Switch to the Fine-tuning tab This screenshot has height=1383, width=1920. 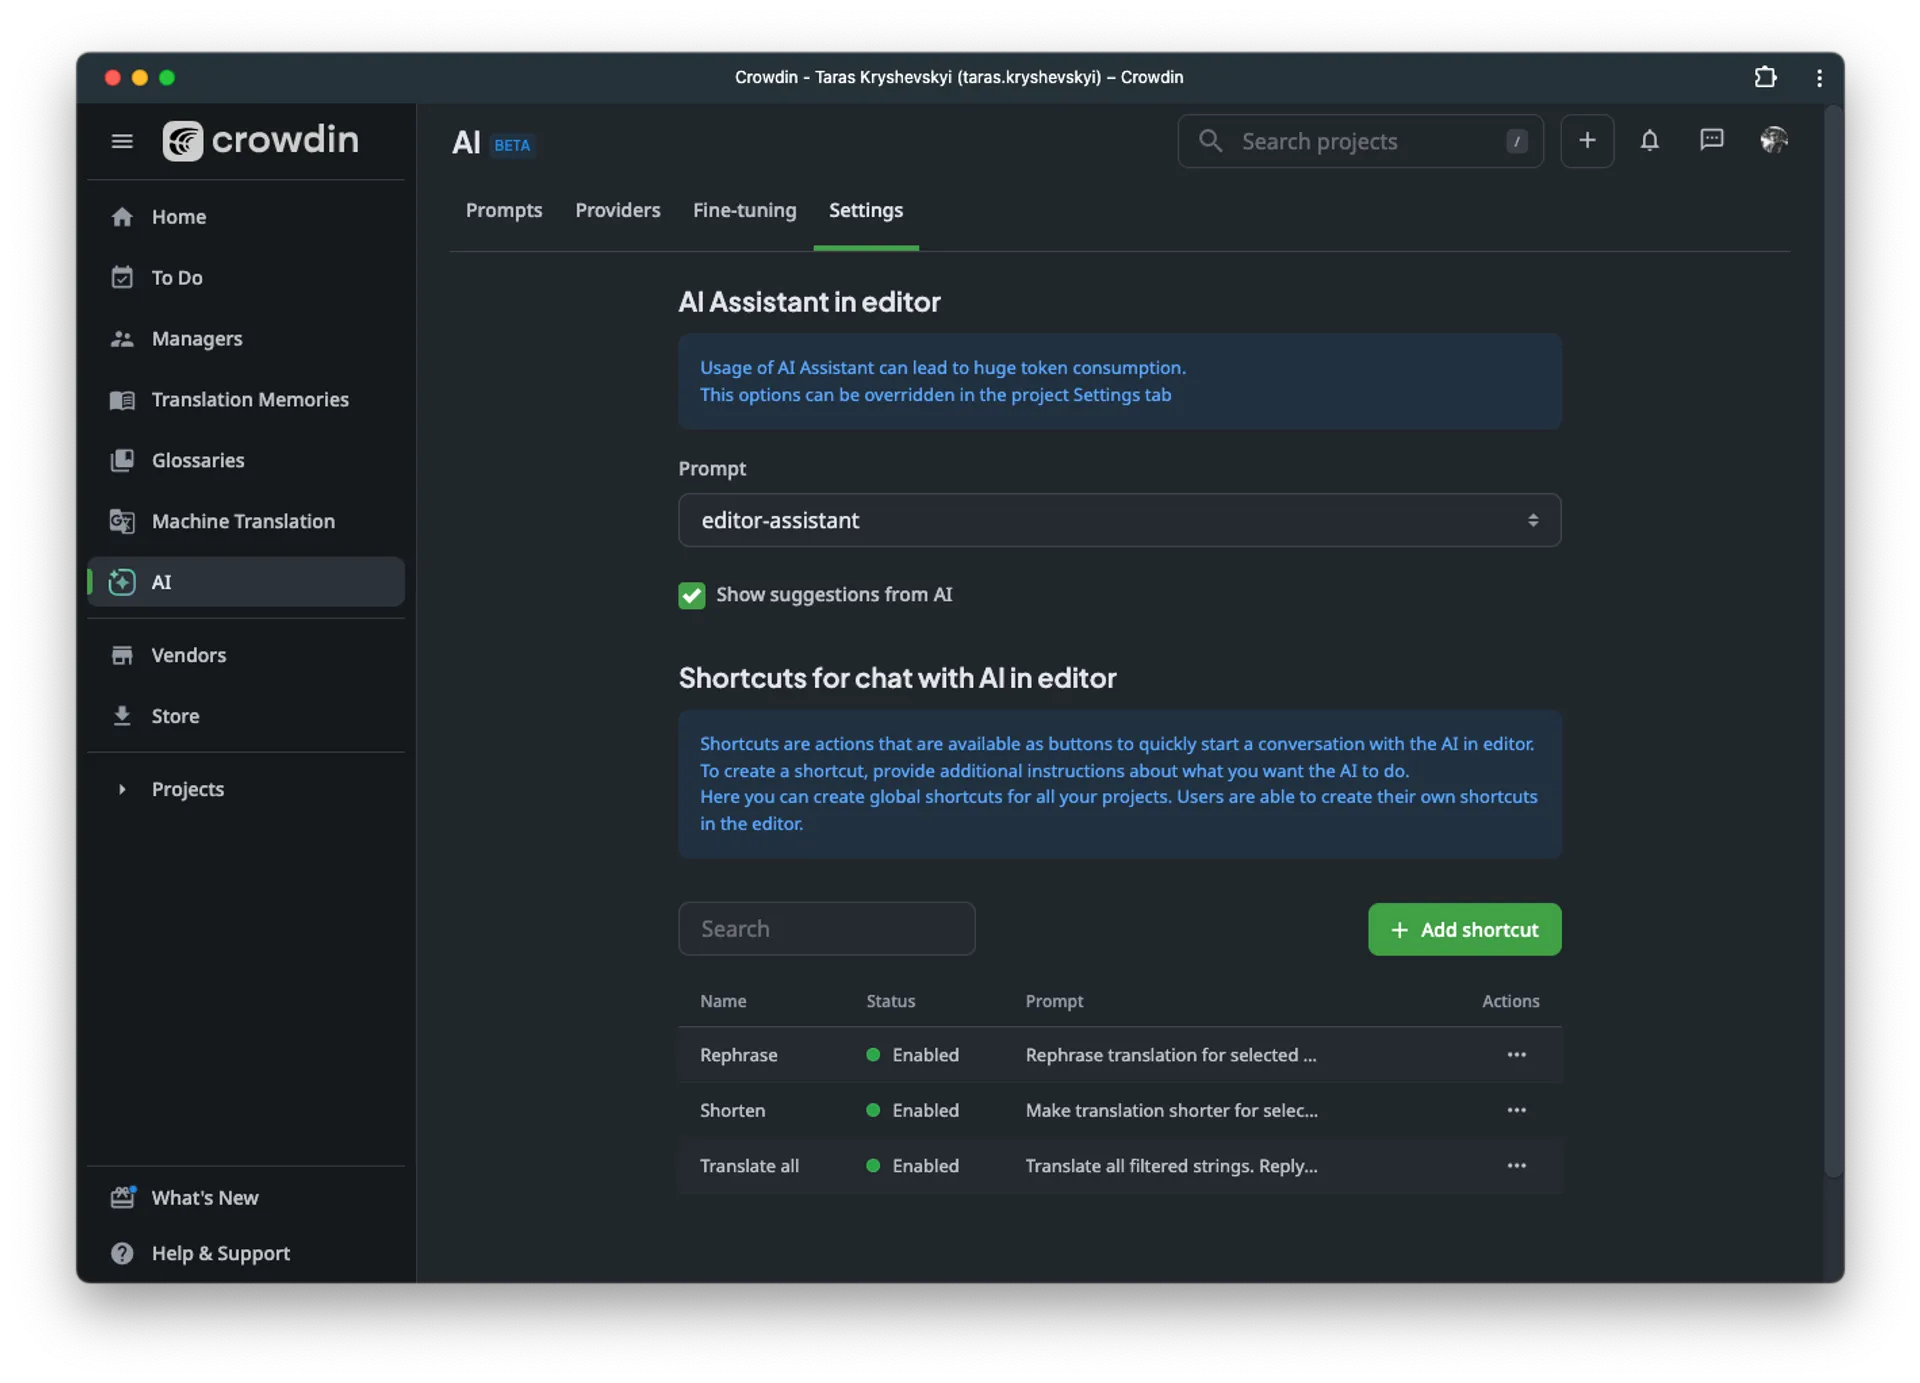745,211
